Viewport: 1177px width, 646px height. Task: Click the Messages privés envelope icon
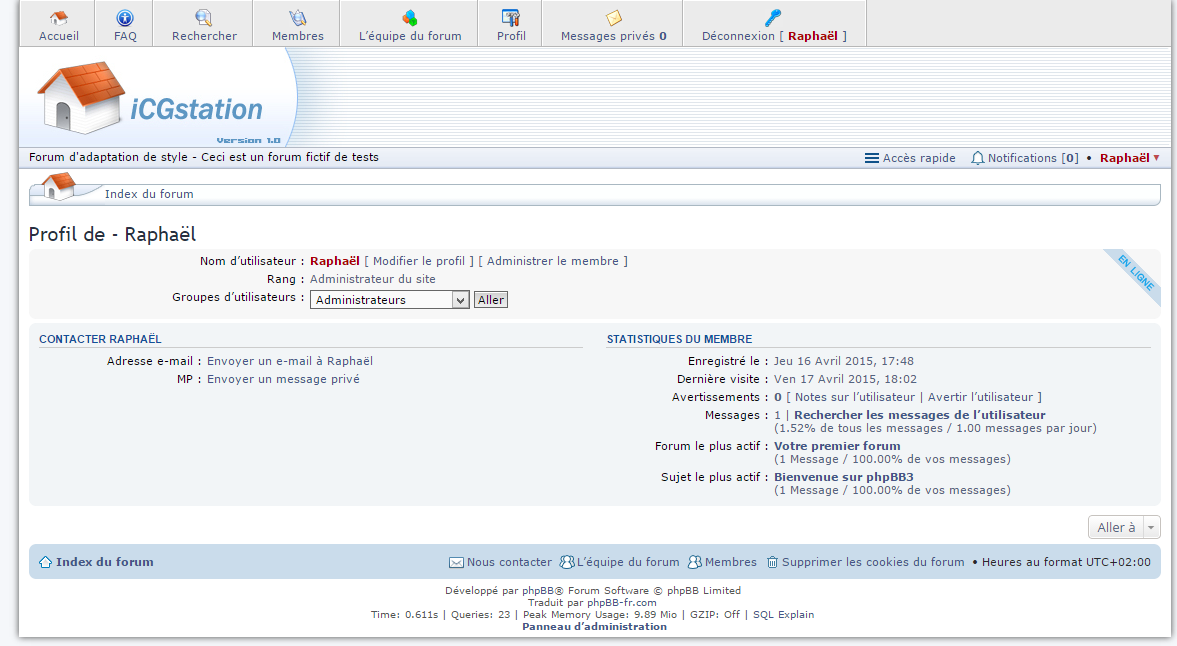(614, 18)
